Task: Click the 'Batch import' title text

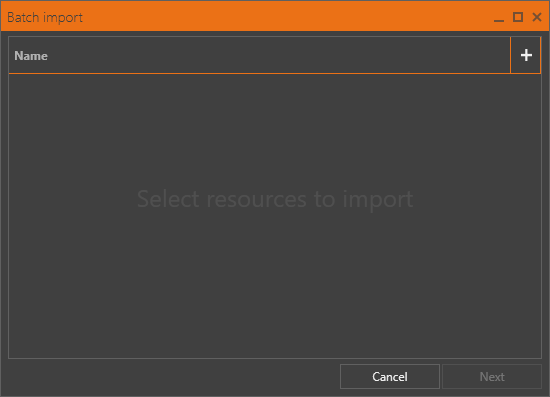Action: click(x=45, y=18)
